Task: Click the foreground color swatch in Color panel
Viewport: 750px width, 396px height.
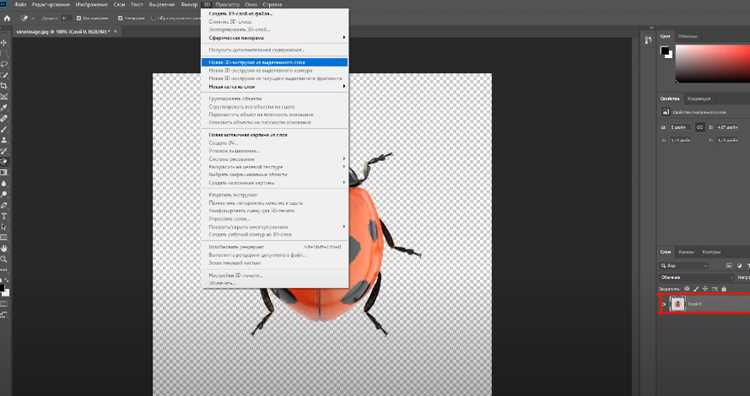Action: [x=665, y=50]
